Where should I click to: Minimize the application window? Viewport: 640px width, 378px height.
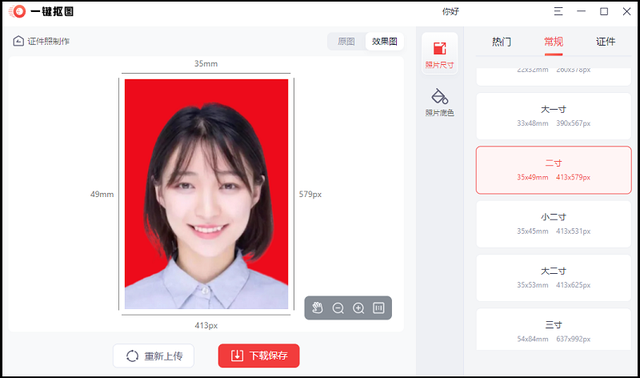[x=581, y=11]
